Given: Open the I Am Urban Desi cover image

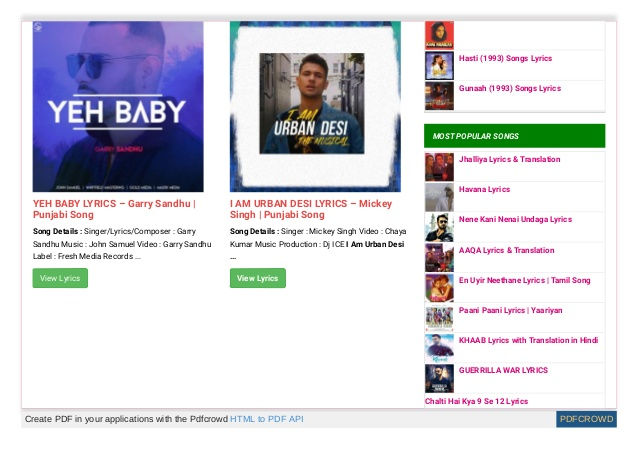Looking at the screenshot, I should (315, 107).
